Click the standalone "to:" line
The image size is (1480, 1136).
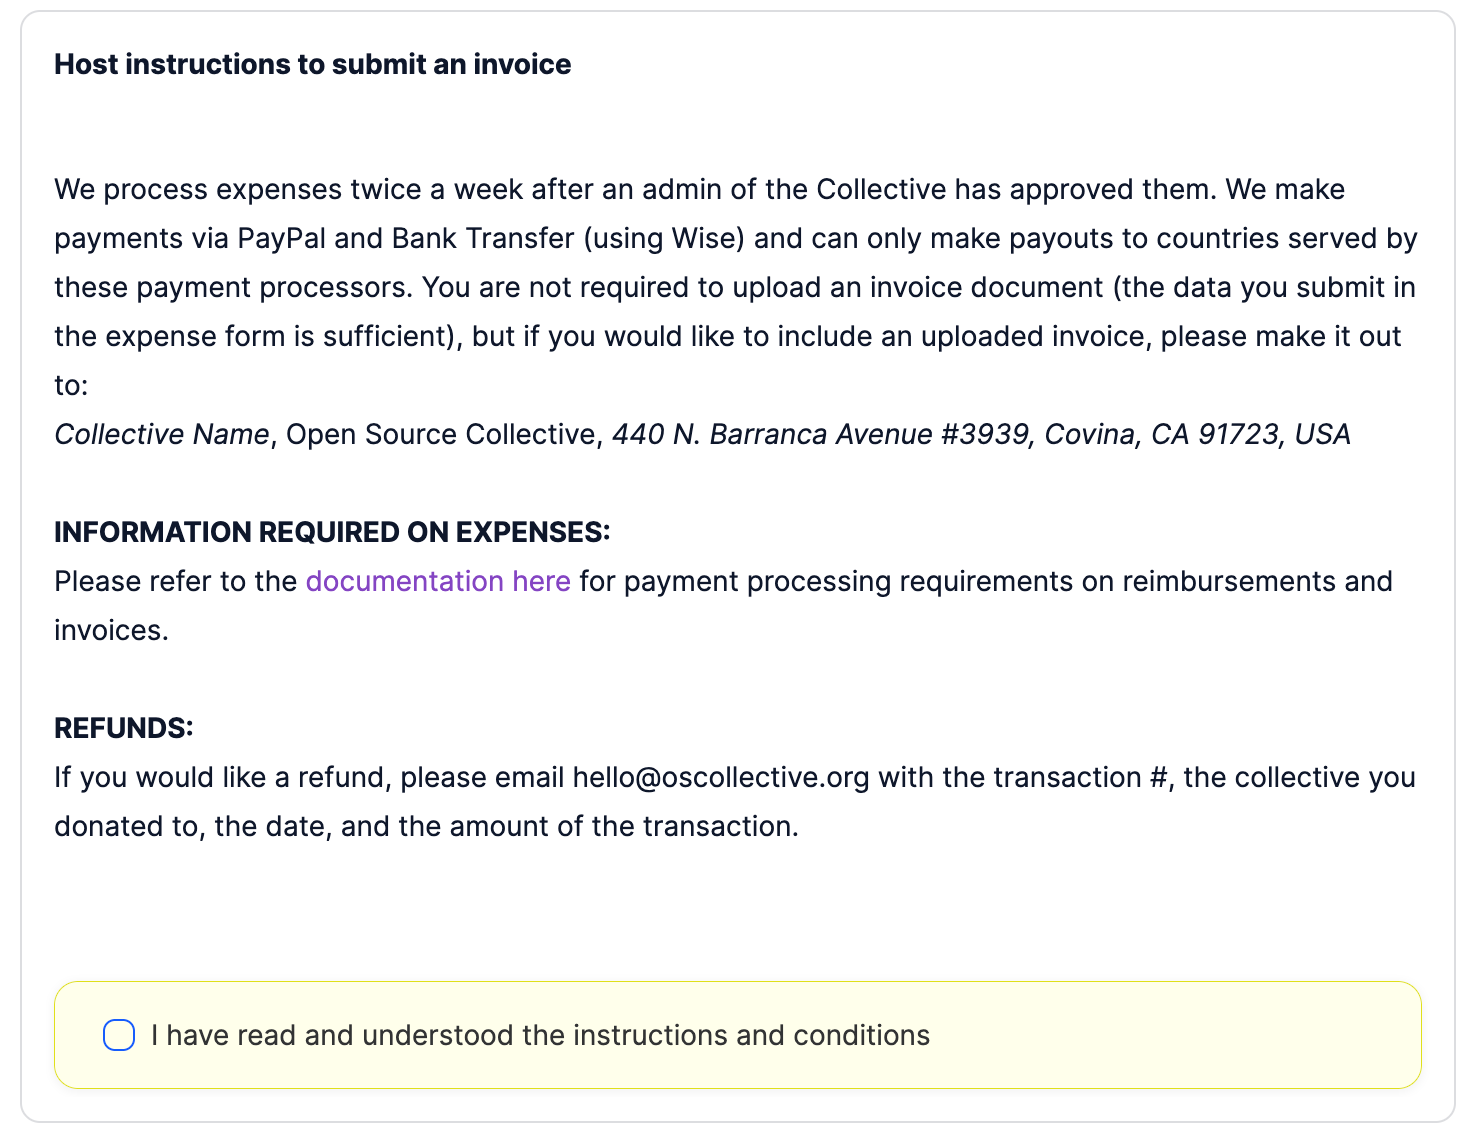[71, 385]
